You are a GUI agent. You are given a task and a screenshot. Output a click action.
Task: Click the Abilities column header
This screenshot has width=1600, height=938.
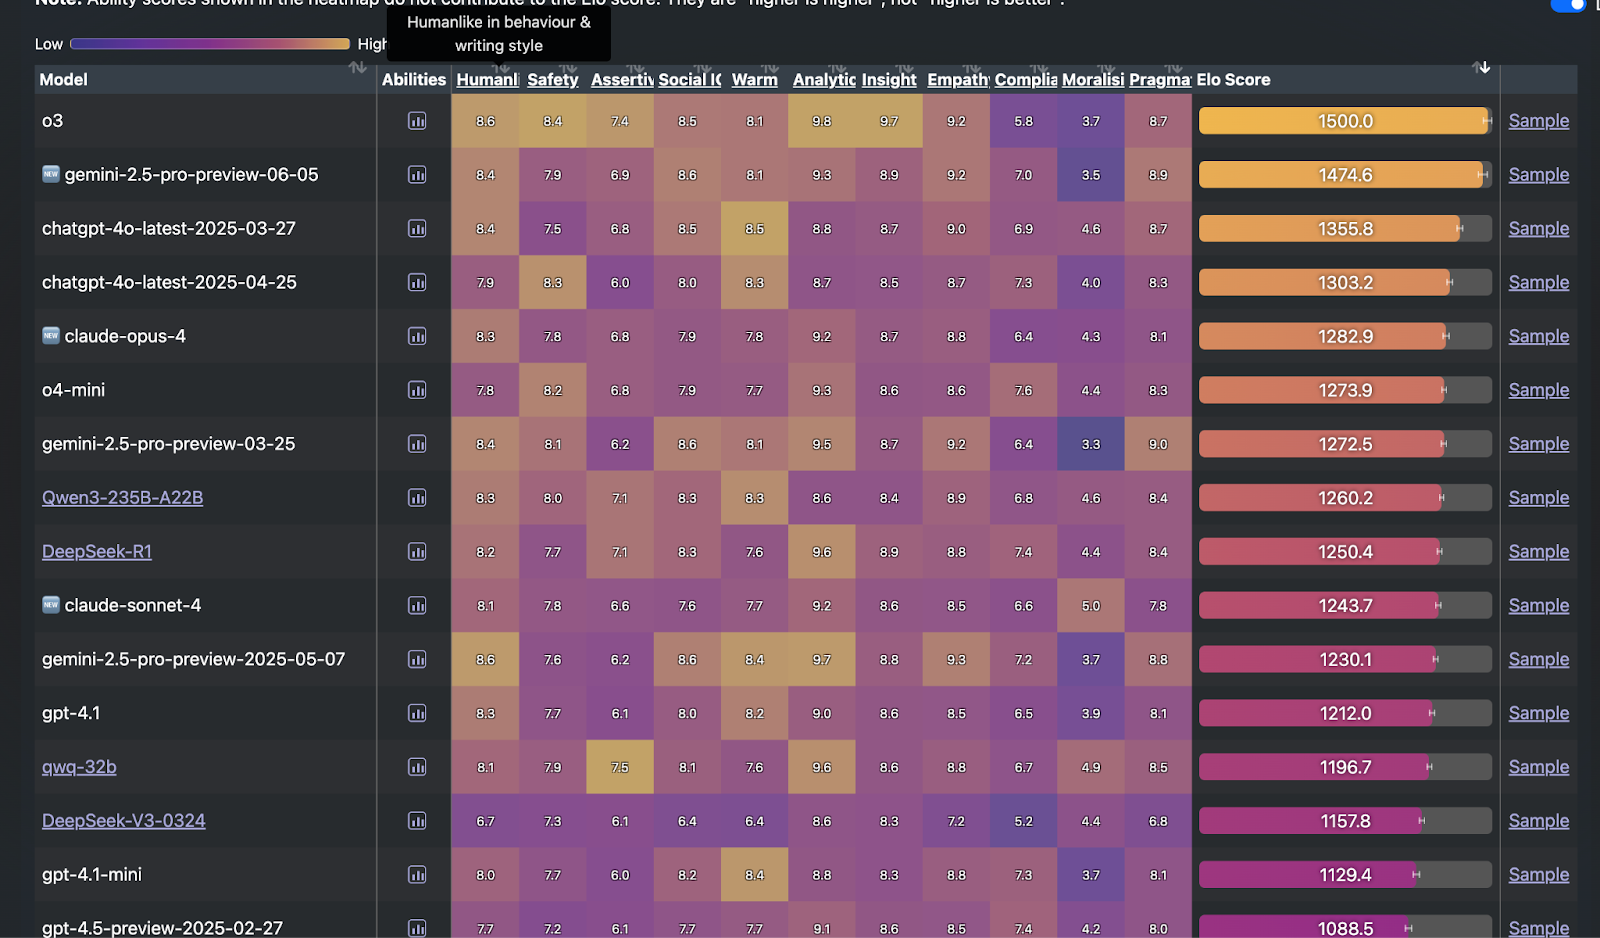point(414,80)
